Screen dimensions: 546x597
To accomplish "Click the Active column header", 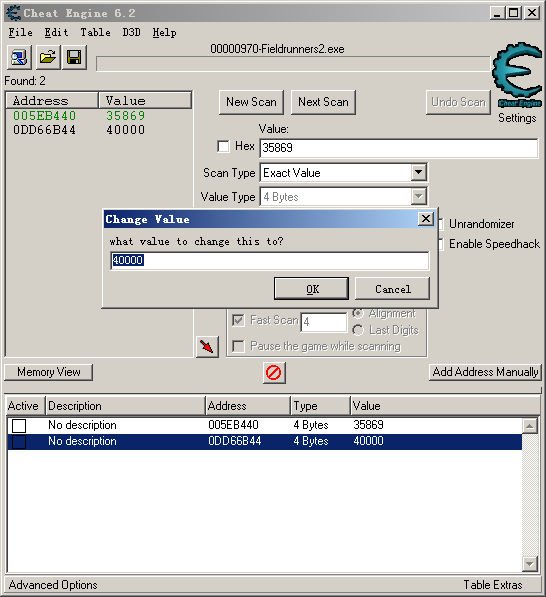I will pos(25,406).
